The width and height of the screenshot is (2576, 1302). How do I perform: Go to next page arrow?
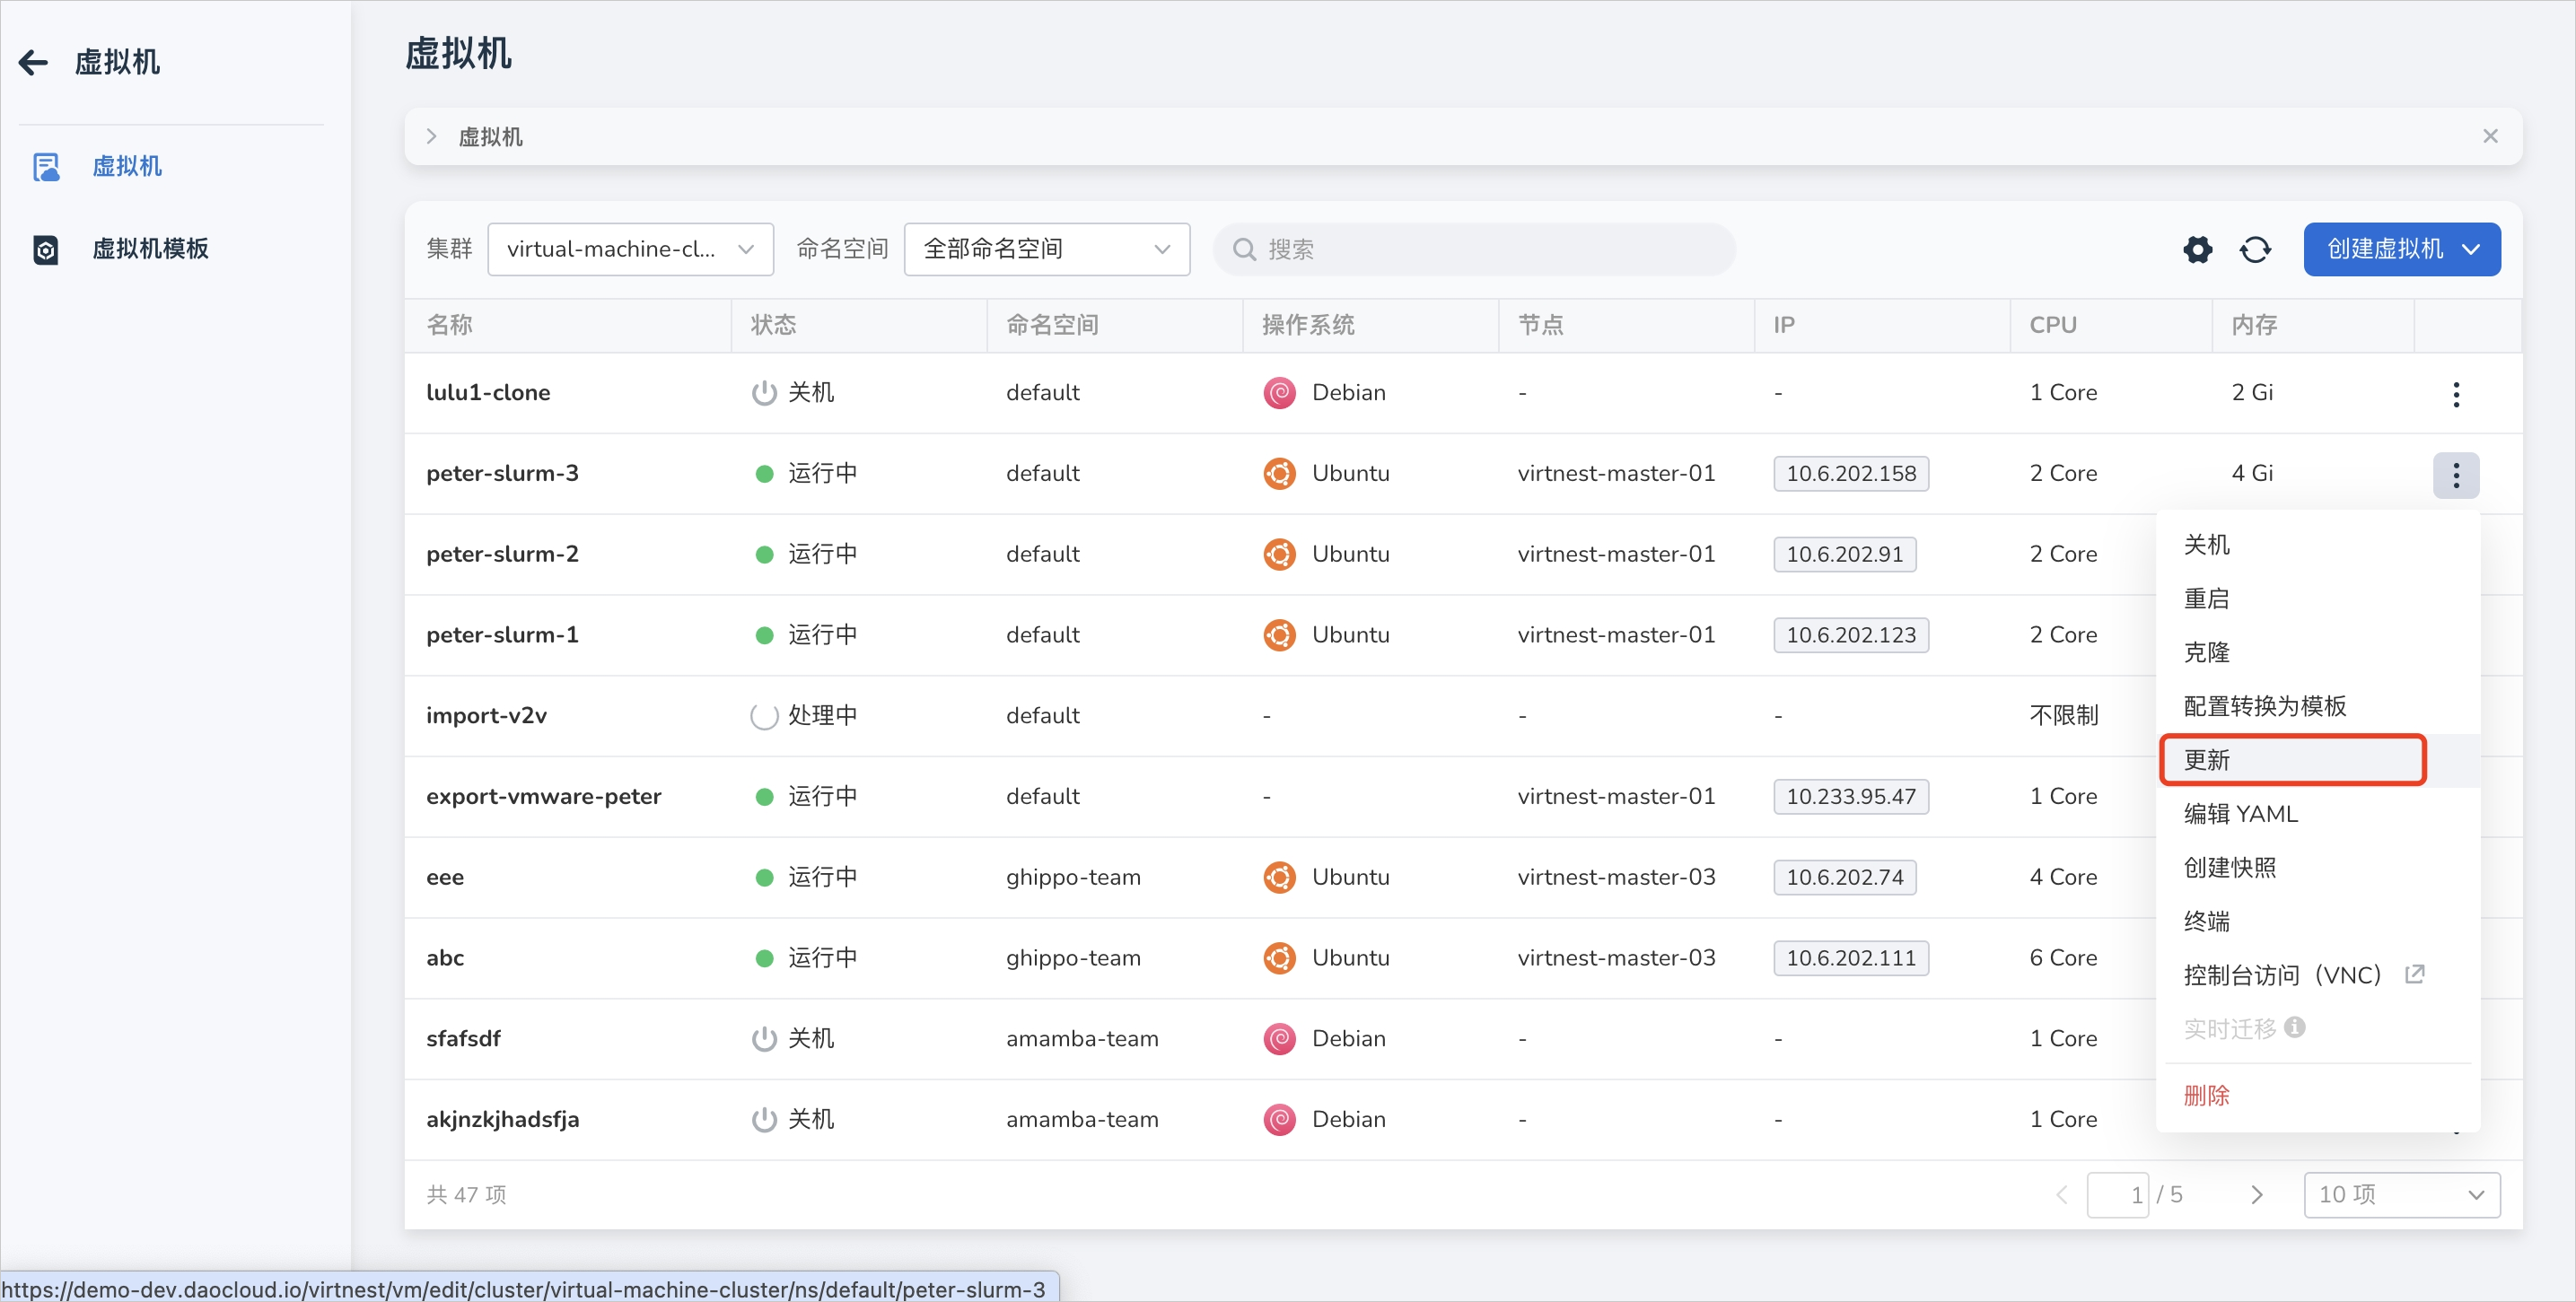[2256, 1195]
